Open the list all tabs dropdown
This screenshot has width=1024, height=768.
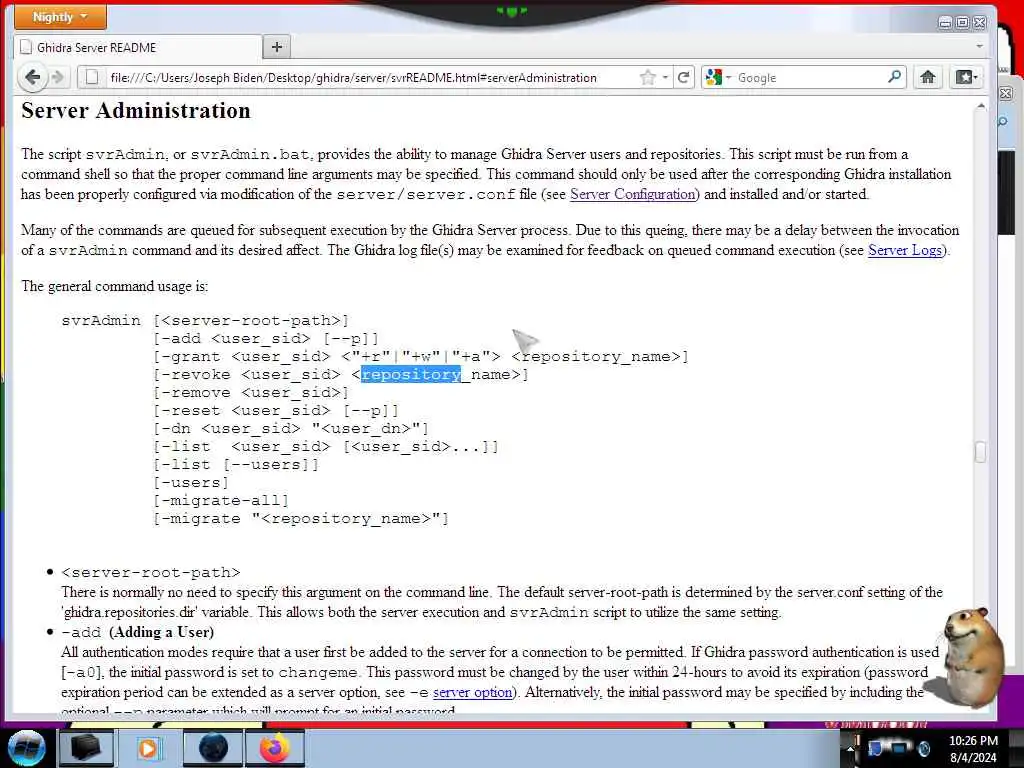[x=979, y=47]
